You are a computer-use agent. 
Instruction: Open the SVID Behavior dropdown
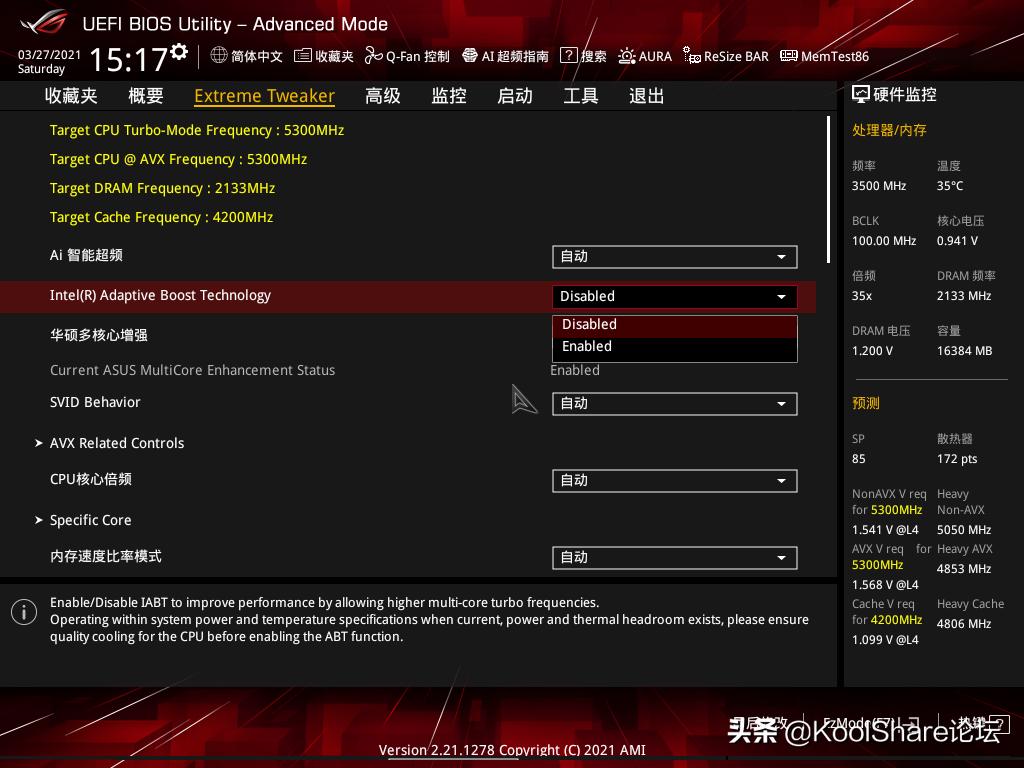(675, 404)
